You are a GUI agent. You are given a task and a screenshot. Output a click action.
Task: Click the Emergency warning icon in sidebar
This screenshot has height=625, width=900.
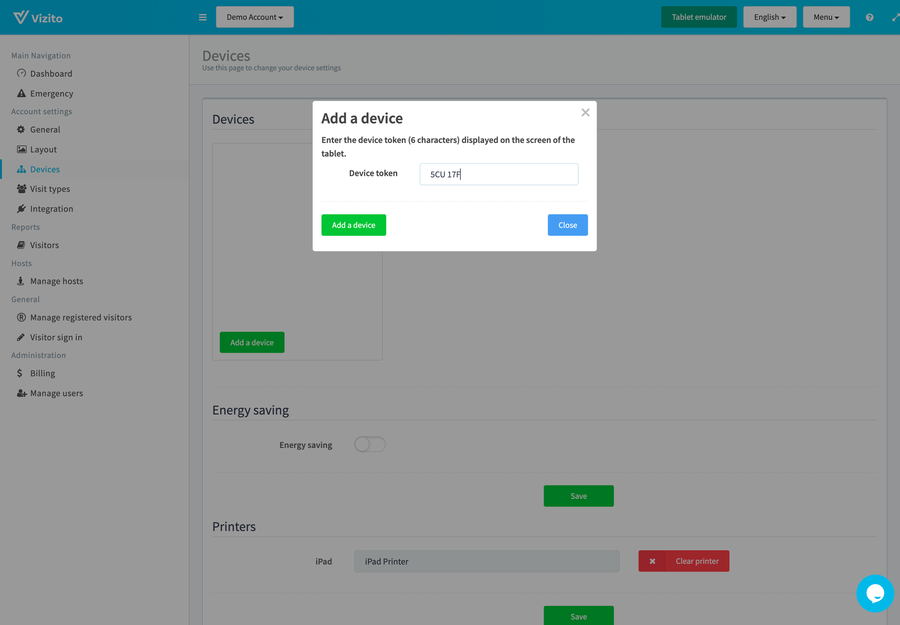click(x=21, y=93)
